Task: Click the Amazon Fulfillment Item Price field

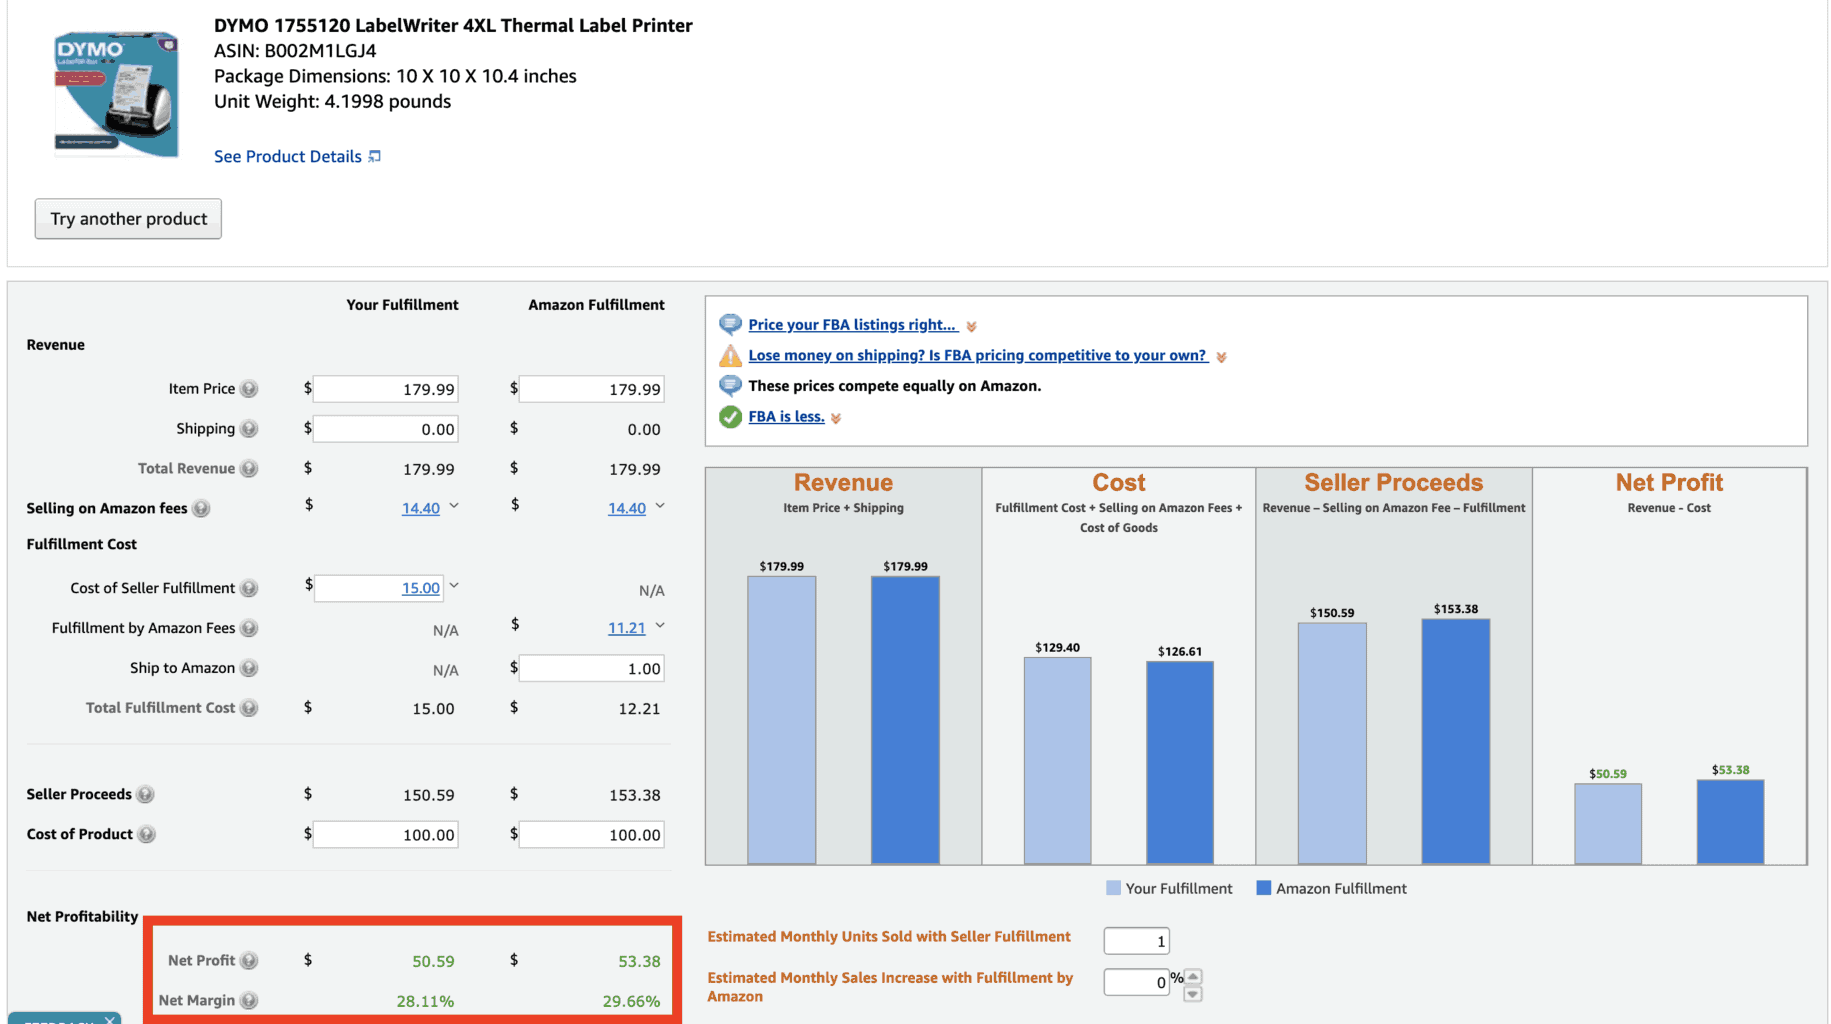Action: (592, 389)
